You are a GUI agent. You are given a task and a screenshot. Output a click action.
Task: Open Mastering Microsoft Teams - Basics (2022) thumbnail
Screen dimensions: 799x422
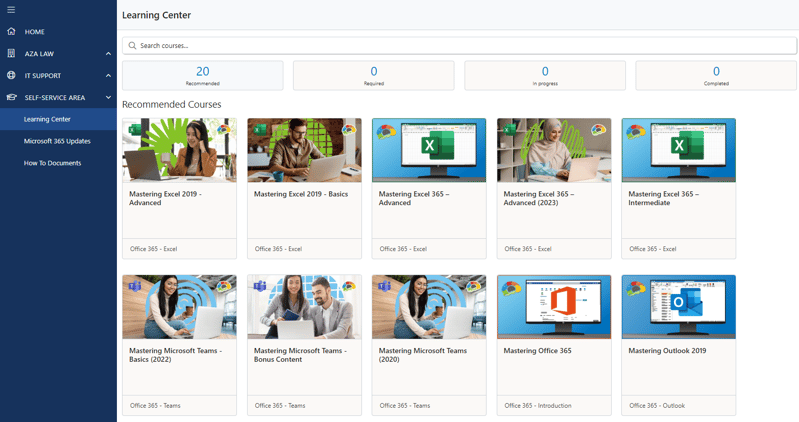179,307
